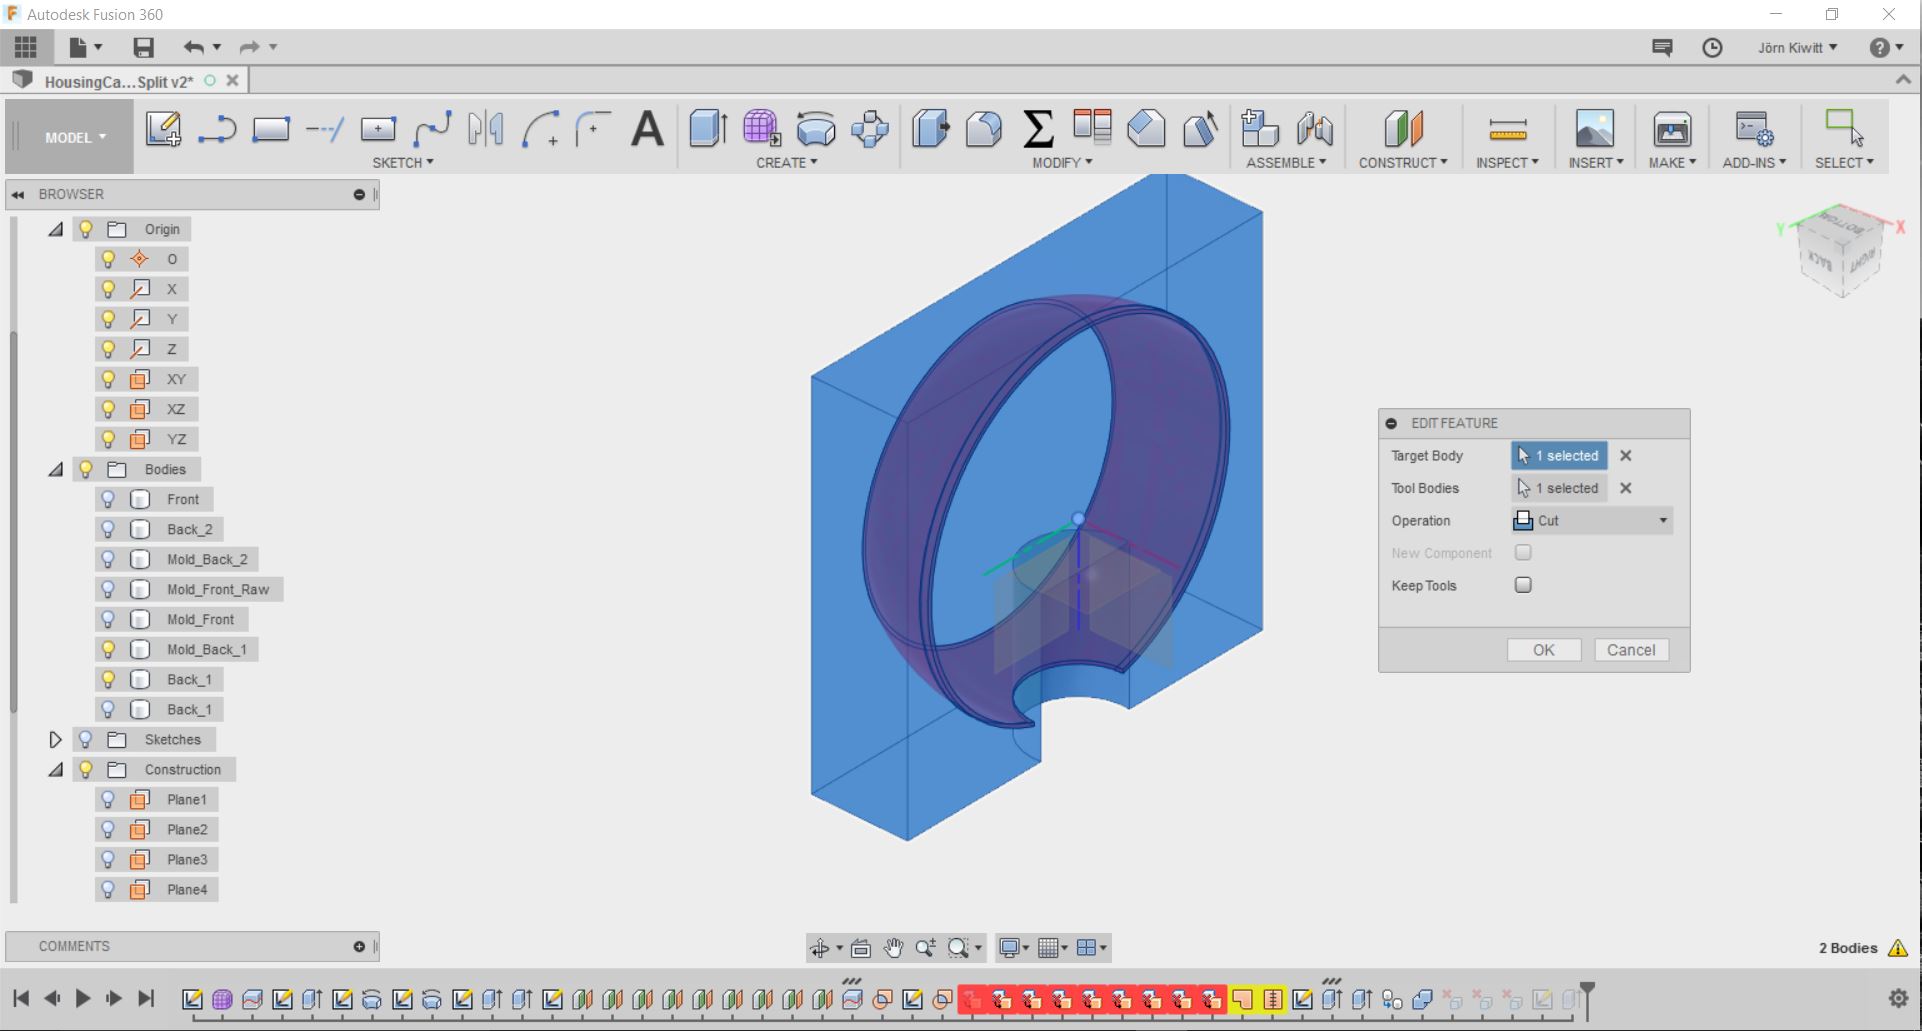Click the ViewCube navigation cube
Image resolution: width=1922 pixels, height=1031 pixels.
click(1841, 250)
